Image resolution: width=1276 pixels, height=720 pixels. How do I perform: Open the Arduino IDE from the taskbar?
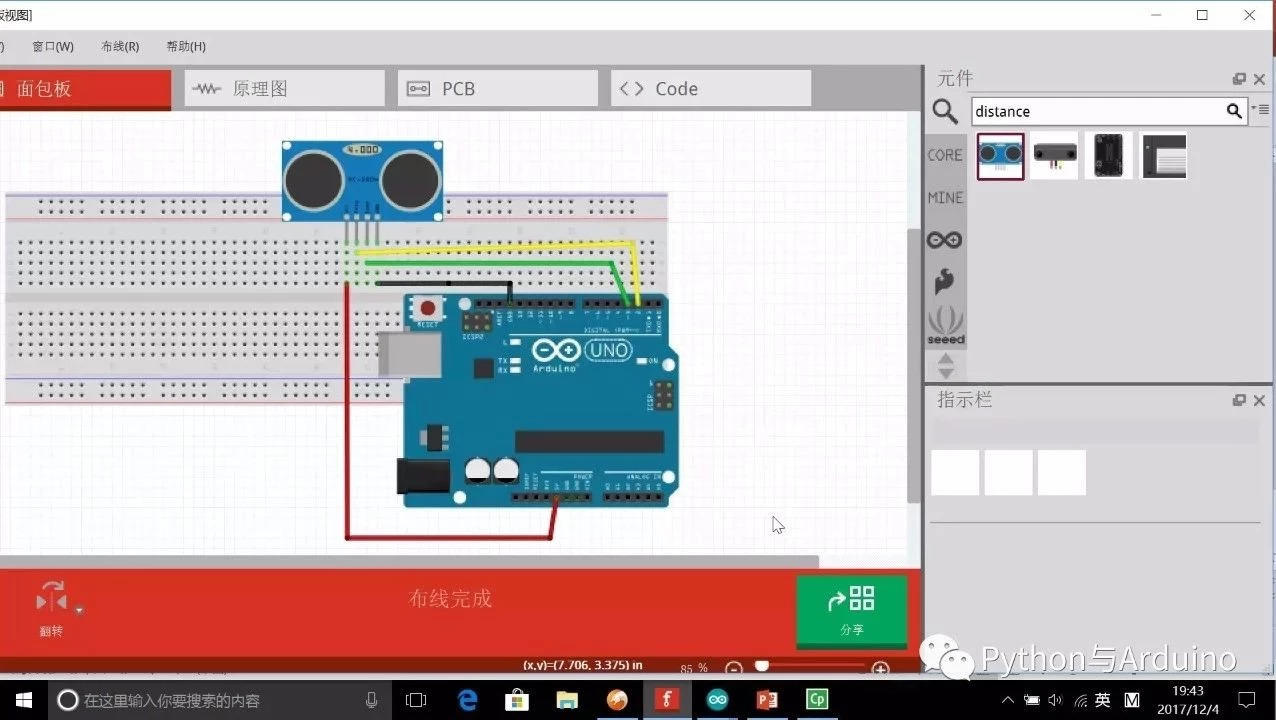[x=717, y=700]
